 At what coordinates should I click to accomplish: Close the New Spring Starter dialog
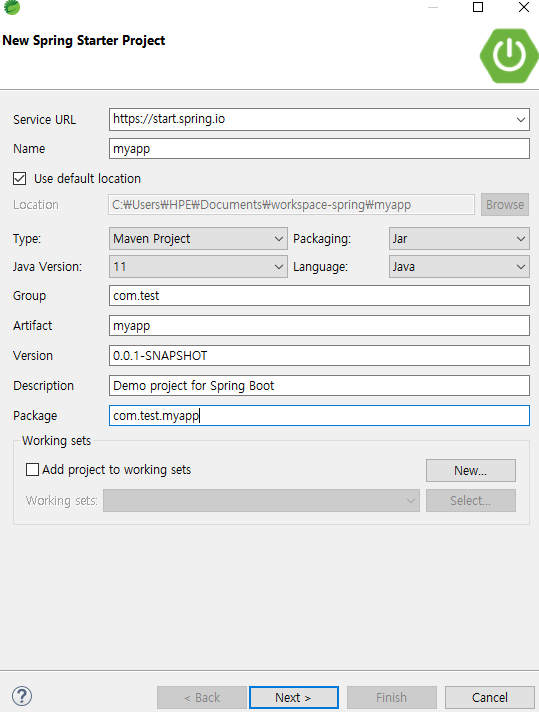[524, 7]
